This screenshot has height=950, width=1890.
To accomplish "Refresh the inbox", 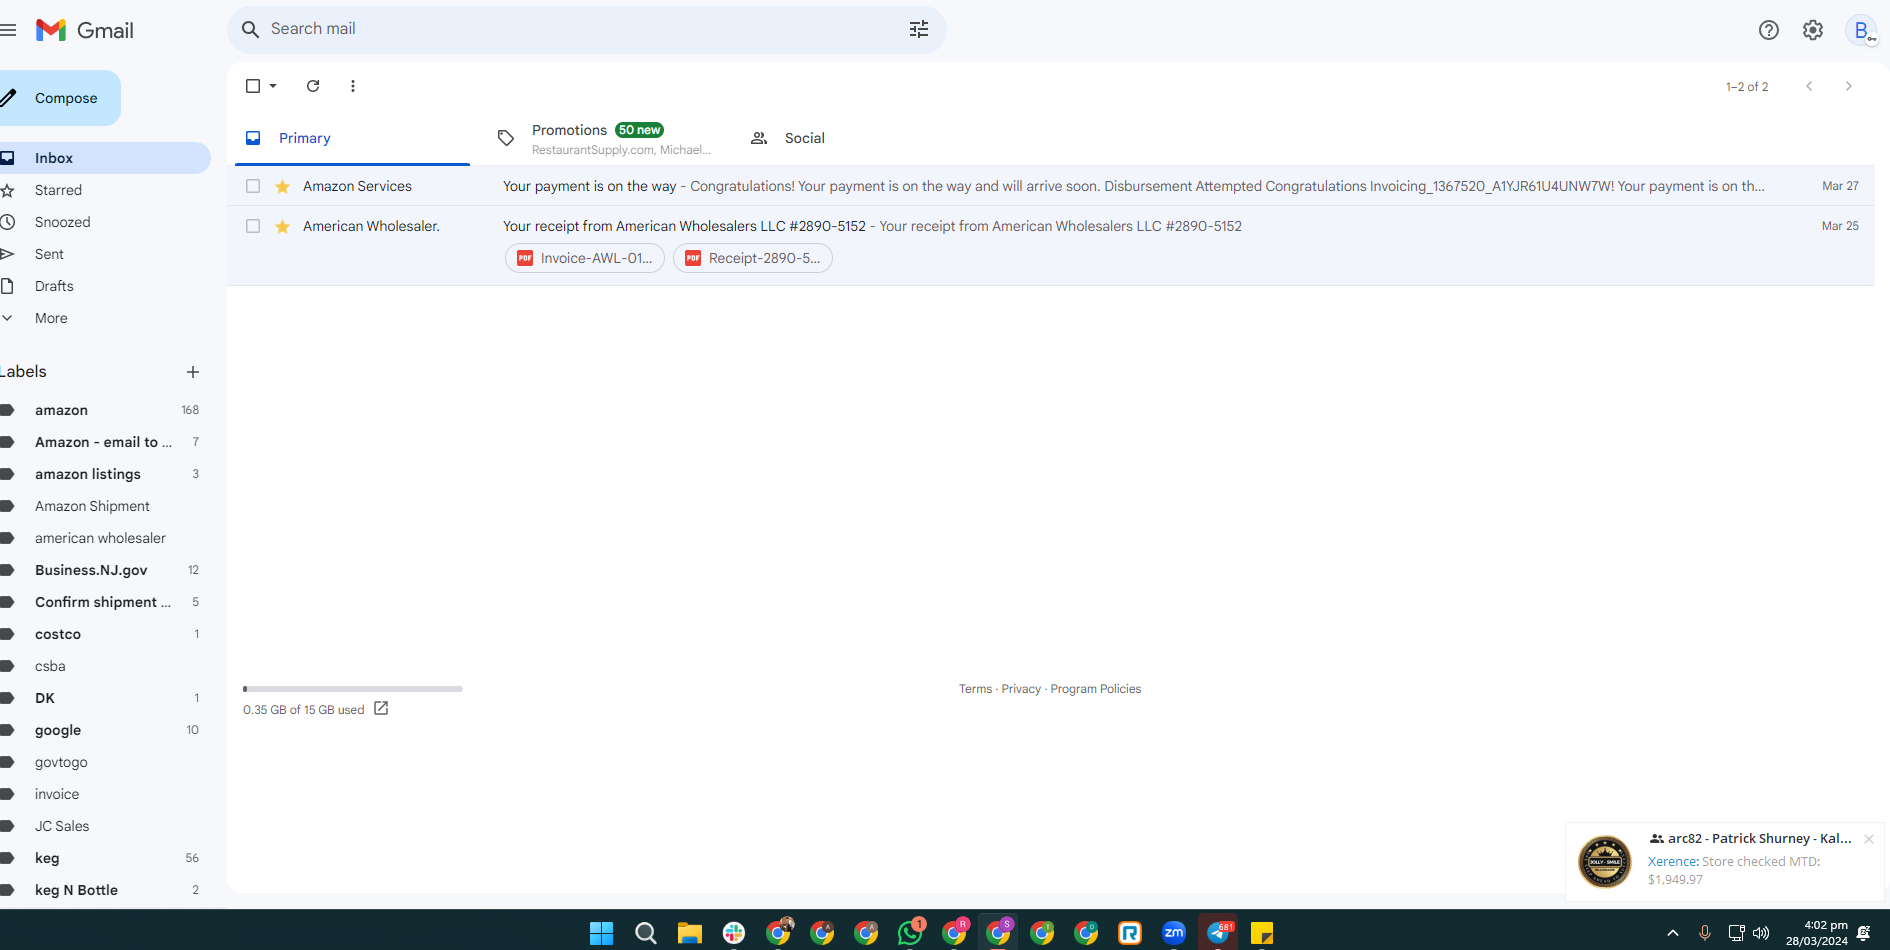I will [313, 86].
